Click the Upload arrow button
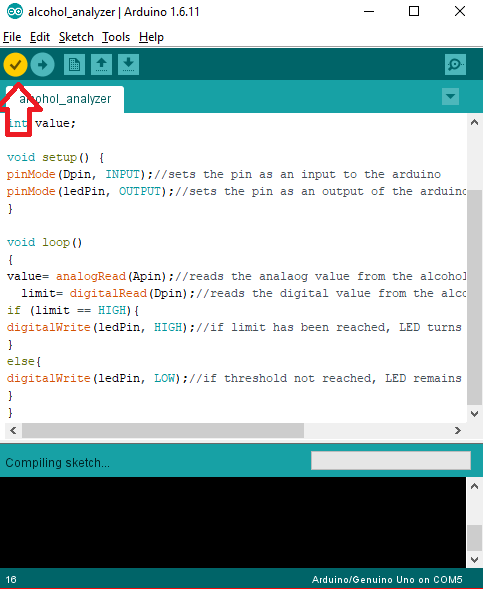This screenshot has height=589, width=483. pyautogui.click(x=42, y=65)
